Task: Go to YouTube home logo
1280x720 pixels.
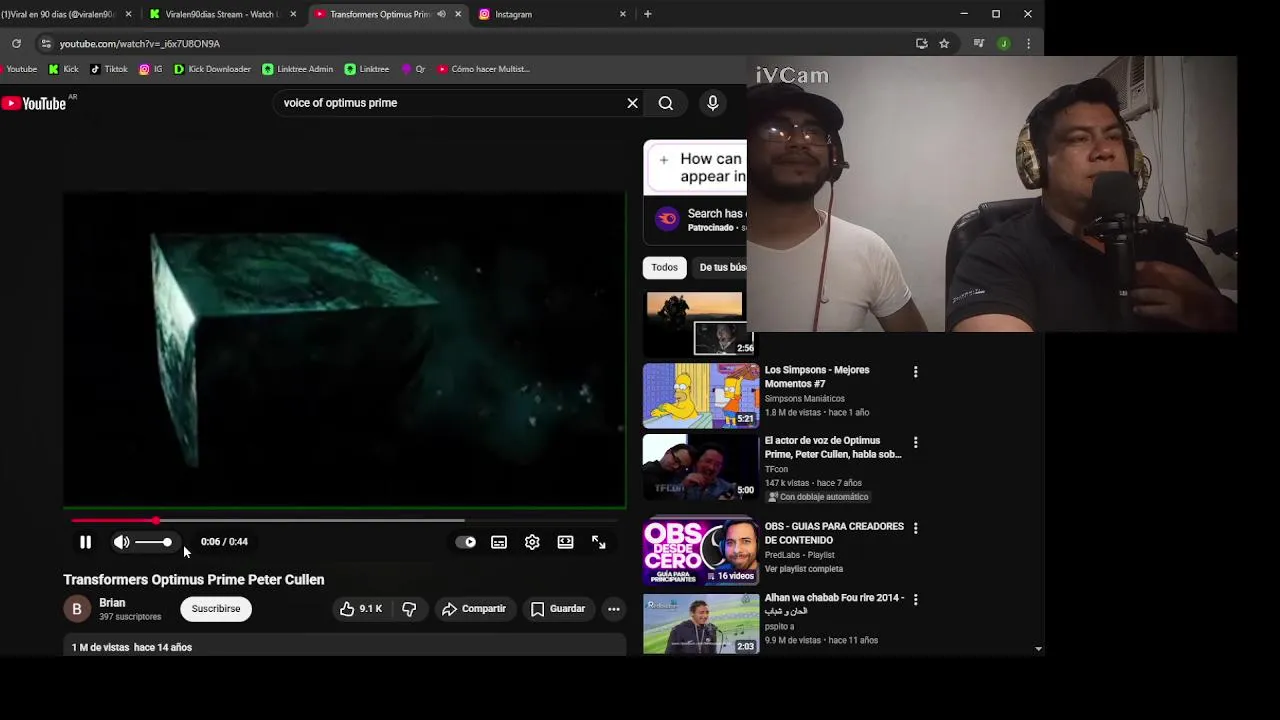Action: (34, 103)
